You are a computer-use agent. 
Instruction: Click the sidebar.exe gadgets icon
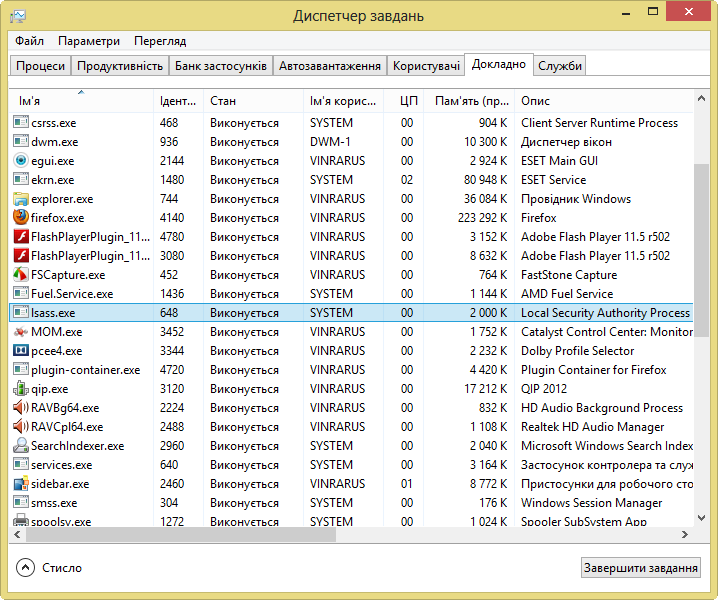point(21,483)
